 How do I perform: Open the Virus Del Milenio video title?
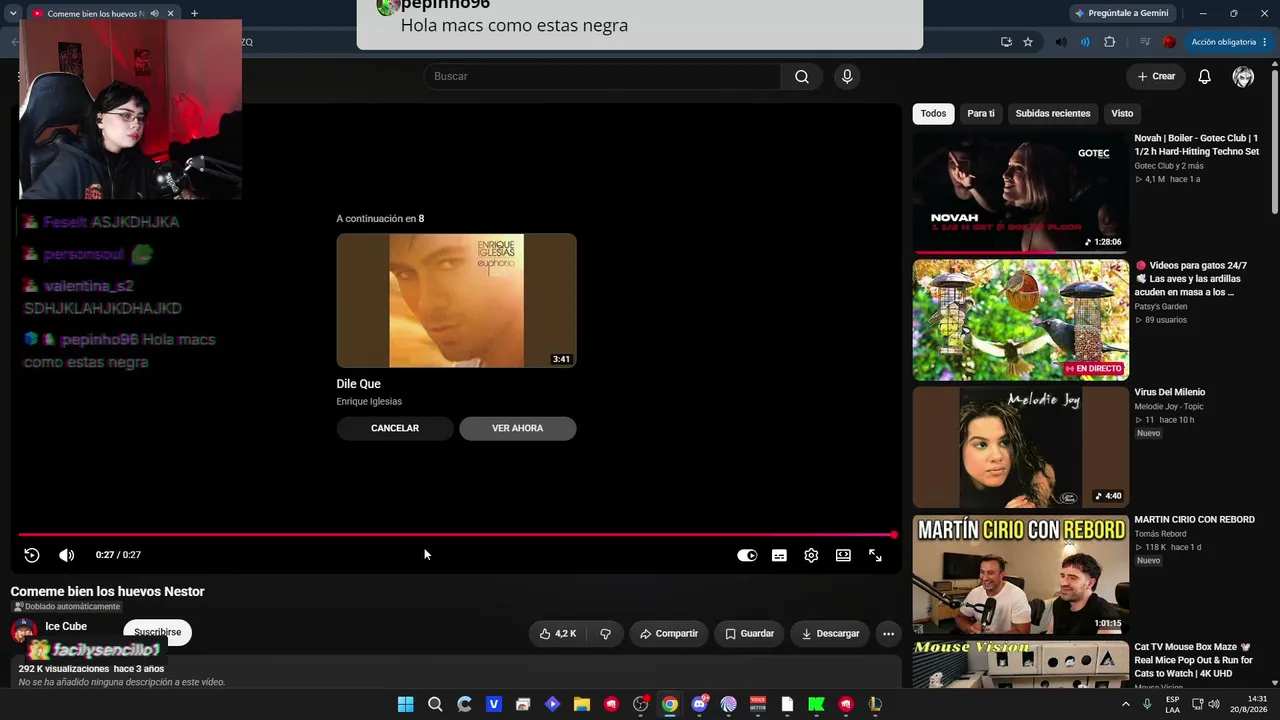coord(1169,393)
